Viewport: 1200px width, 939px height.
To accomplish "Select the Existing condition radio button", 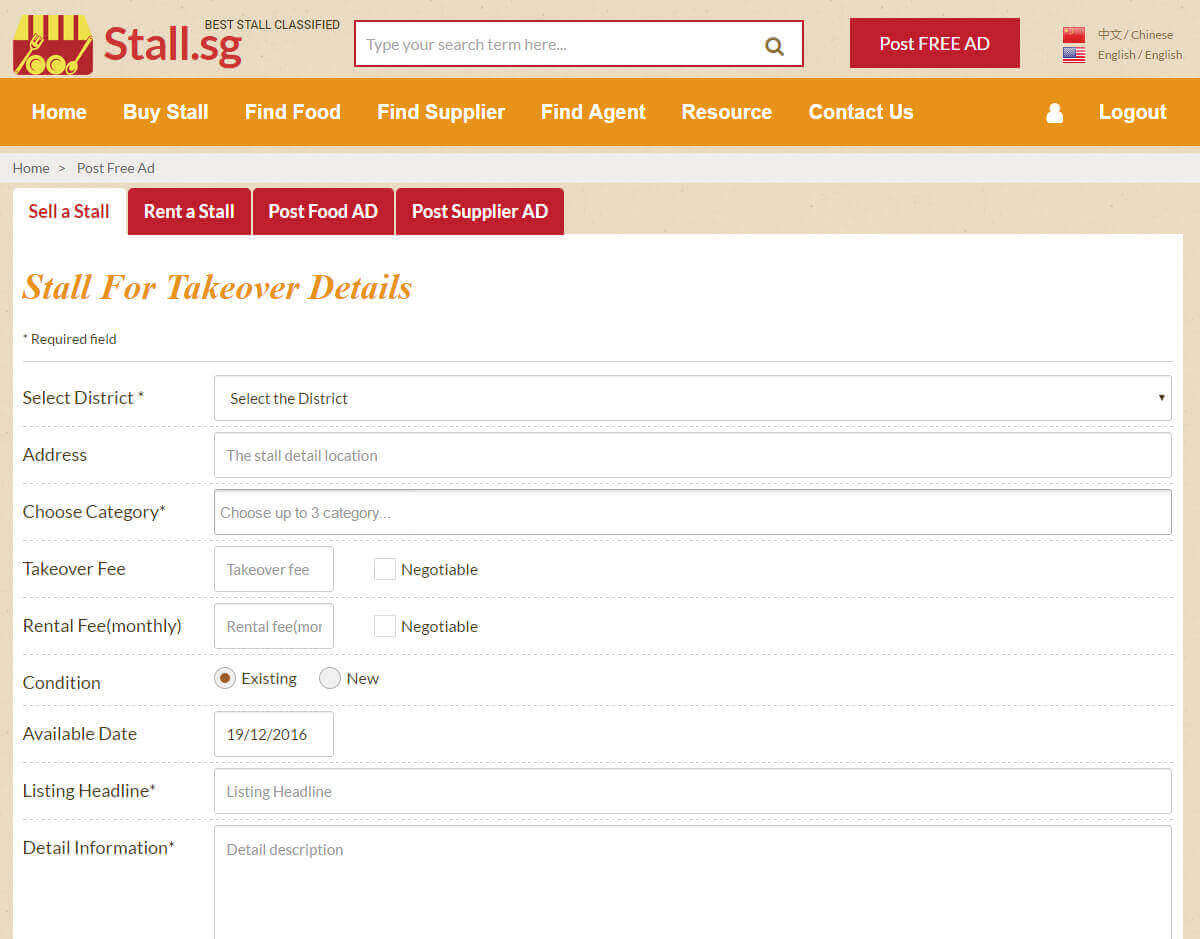I will point(225,678).
